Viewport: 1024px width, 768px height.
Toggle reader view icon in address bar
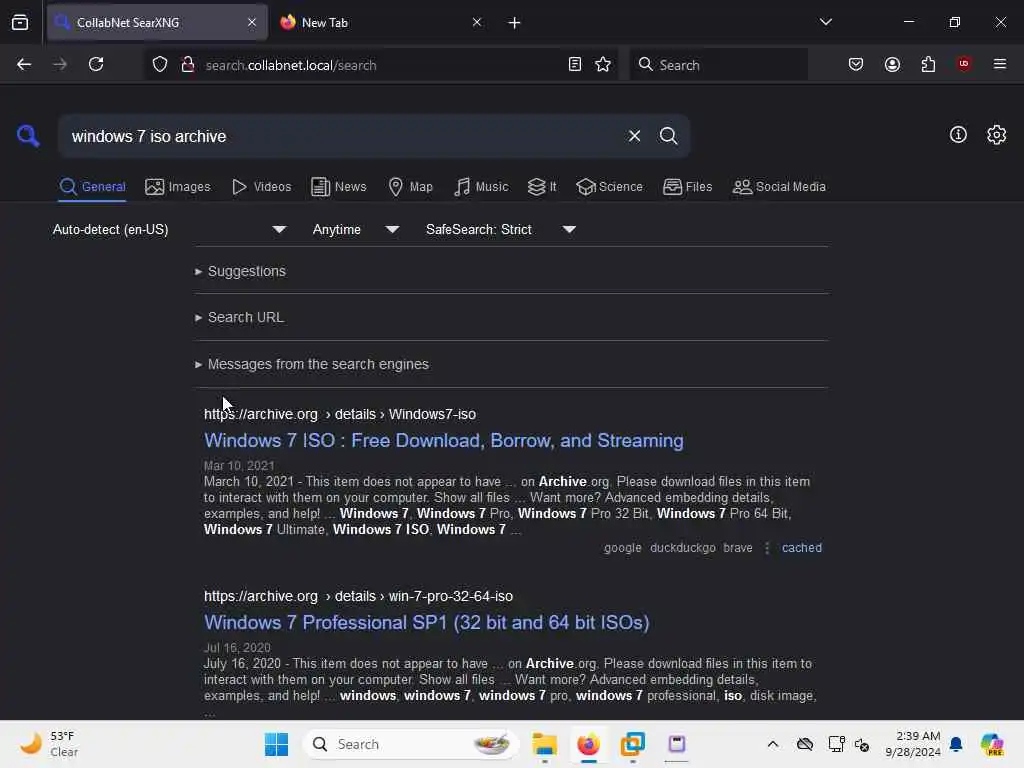(575, 65)
